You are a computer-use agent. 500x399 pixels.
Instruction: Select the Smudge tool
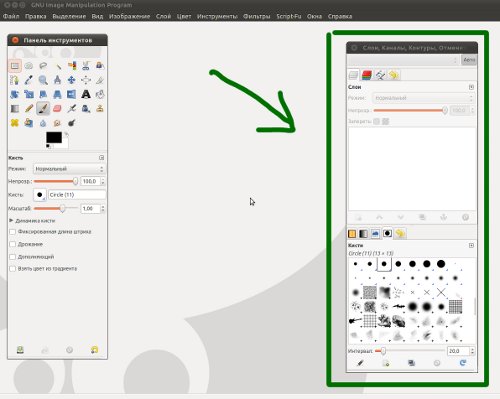(x=57, y=123)
